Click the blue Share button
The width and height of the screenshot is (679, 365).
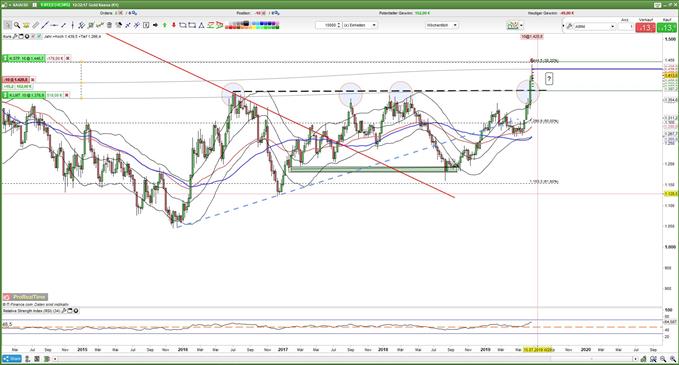coord(12,359)
